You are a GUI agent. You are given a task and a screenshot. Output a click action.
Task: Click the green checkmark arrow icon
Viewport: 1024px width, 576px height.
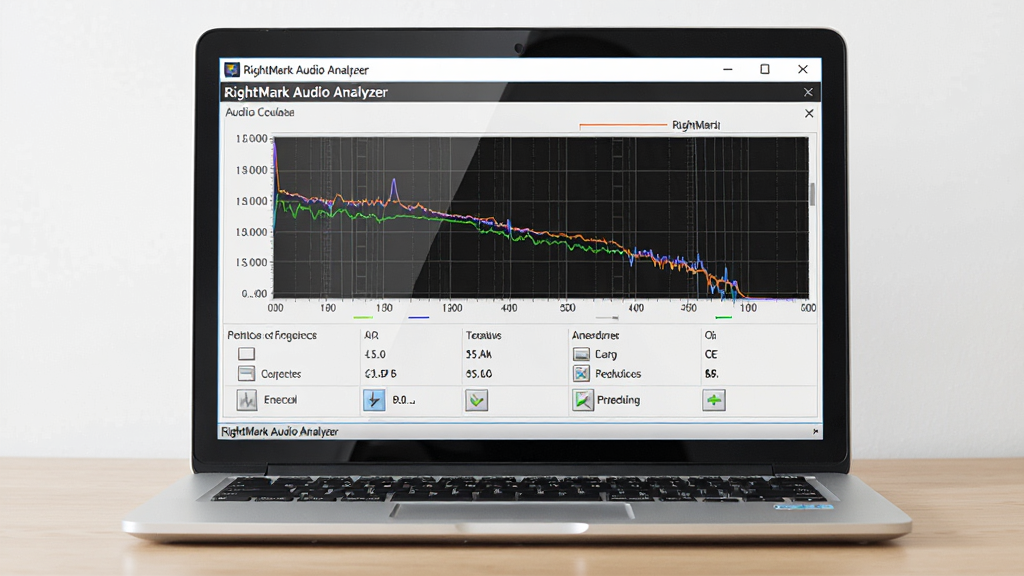[477, 400]
